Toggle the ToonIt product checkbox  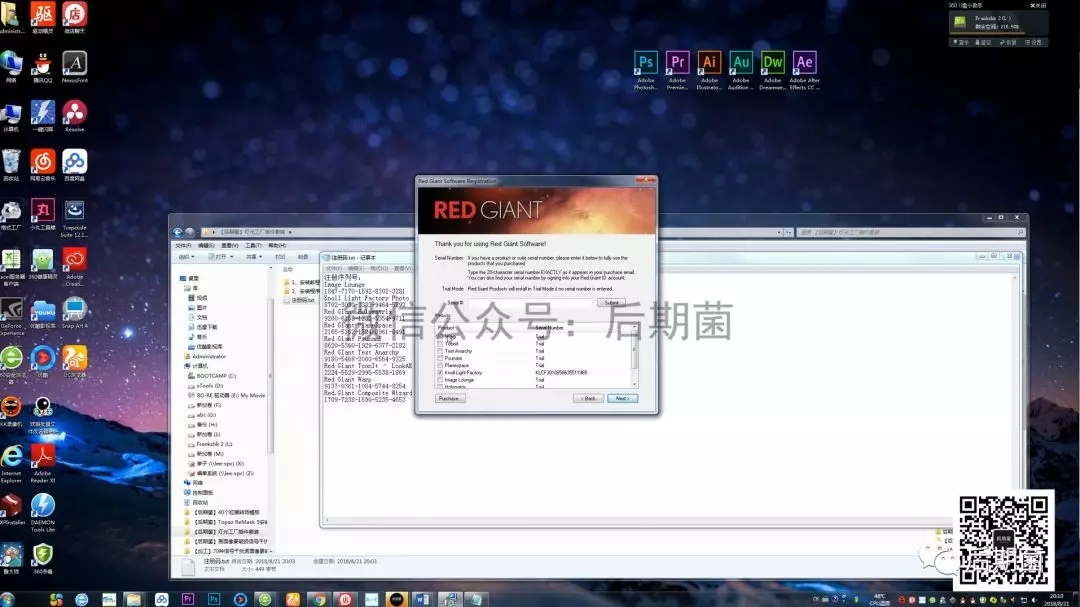440,344
